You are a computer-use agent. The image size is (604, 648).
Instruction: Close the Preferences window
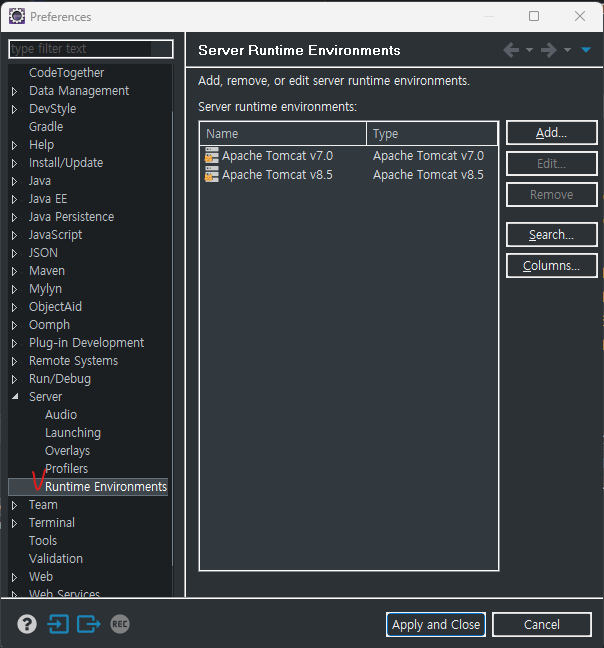click(x=580, y=16)
